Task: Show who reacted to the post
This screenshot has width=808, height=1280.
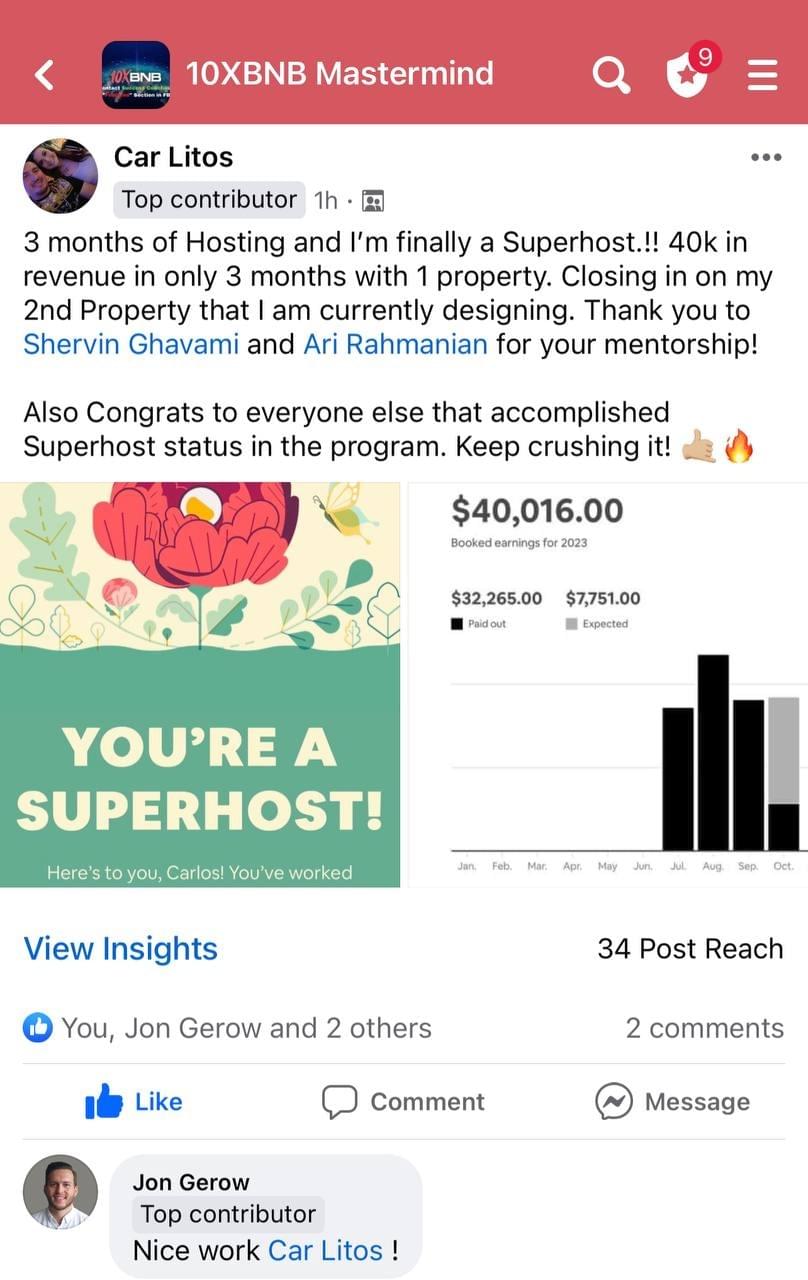Action: [x=228, y=1028]
